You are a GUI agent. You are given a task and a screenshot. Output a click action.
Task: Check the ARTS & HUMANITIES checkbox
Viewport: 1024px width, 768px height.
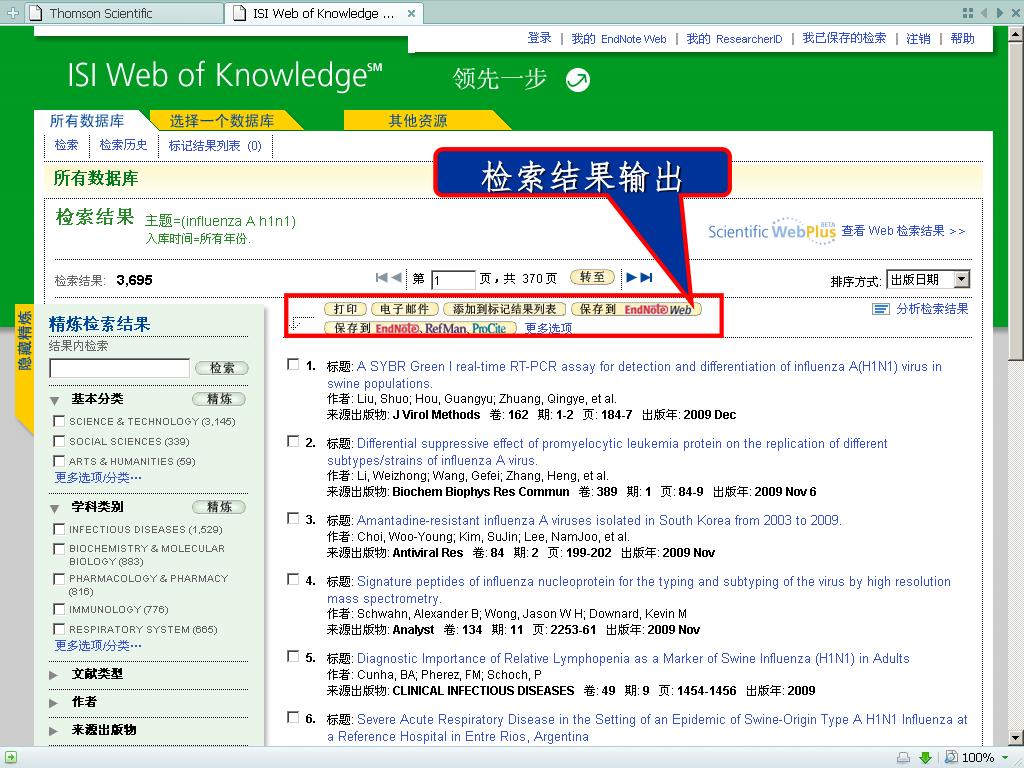click(x=59, y=461)
